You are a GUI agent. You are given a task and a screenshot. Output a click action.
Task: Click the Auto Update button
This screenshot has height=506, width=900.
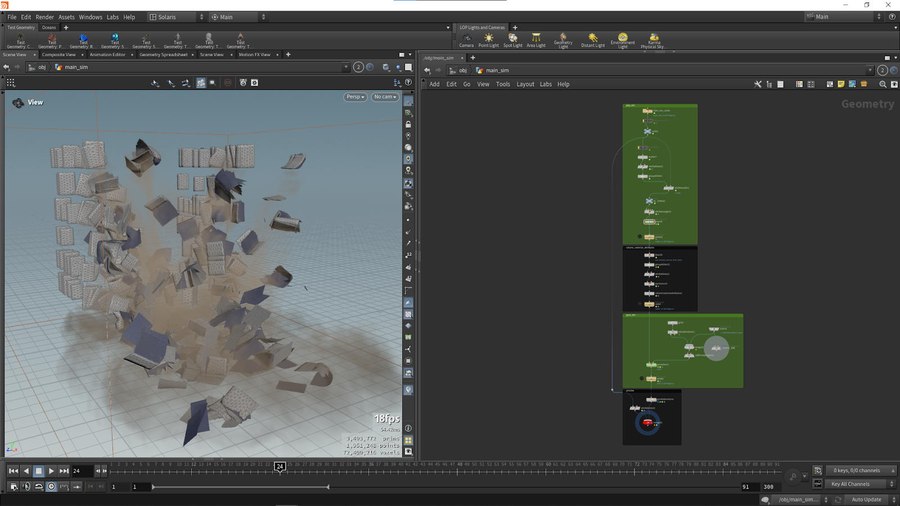(866, 499)
